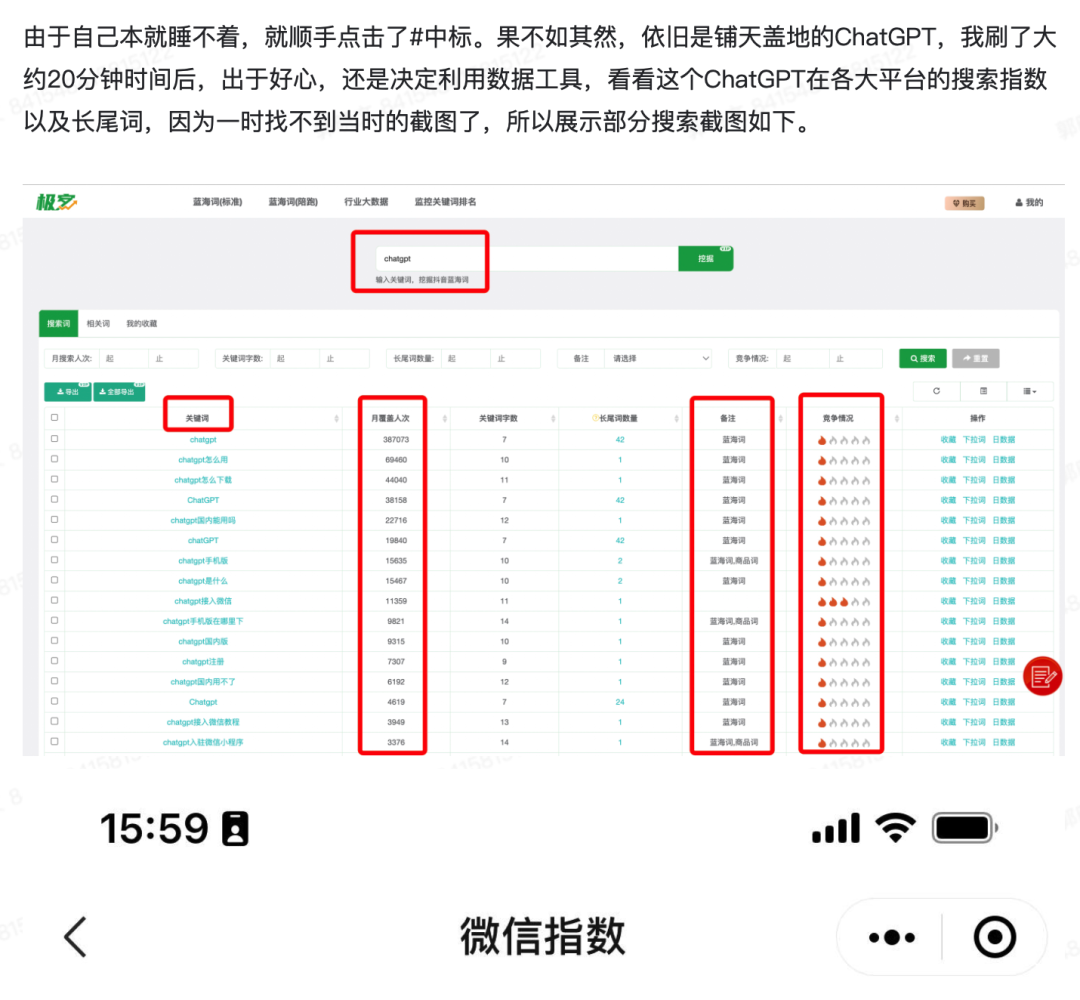
Task: Sort by 长尾词数量 column sort arrows
Action: (676, 419)
